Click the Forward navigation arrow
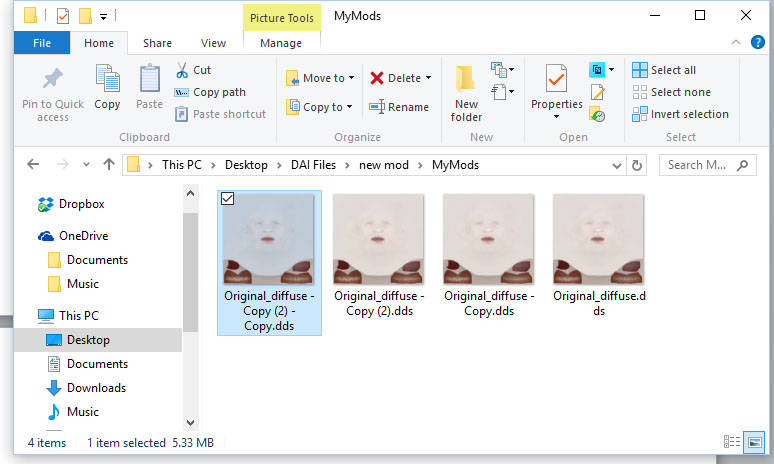Viewport: 774px width, 464px height. (63, 164)
